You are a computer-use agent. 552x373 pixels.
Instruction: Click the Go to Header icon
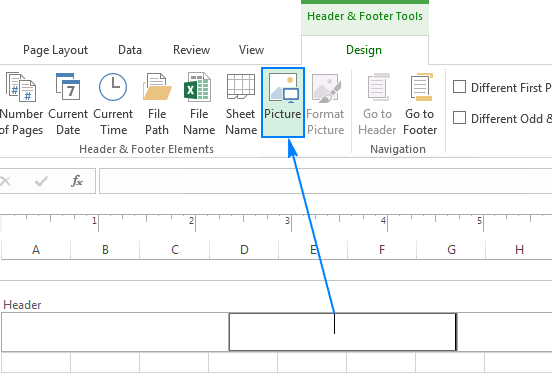[377, 104]
